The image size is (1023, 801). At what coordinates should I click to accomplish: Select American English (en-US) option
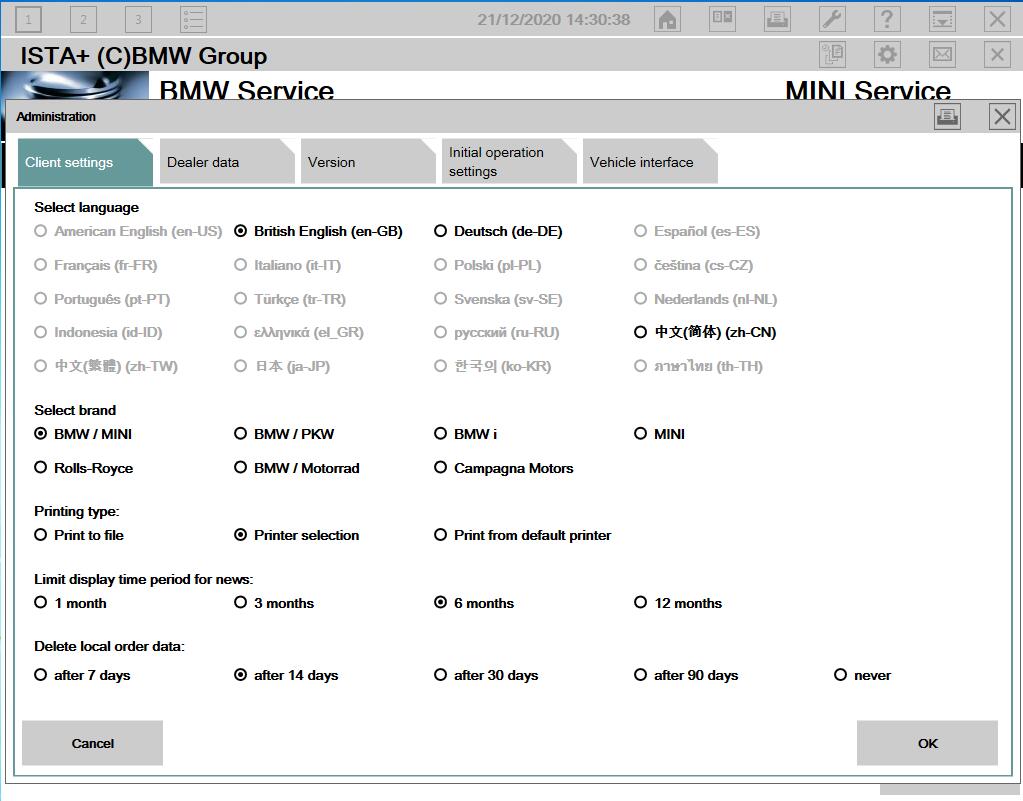(x=129, y=231)
